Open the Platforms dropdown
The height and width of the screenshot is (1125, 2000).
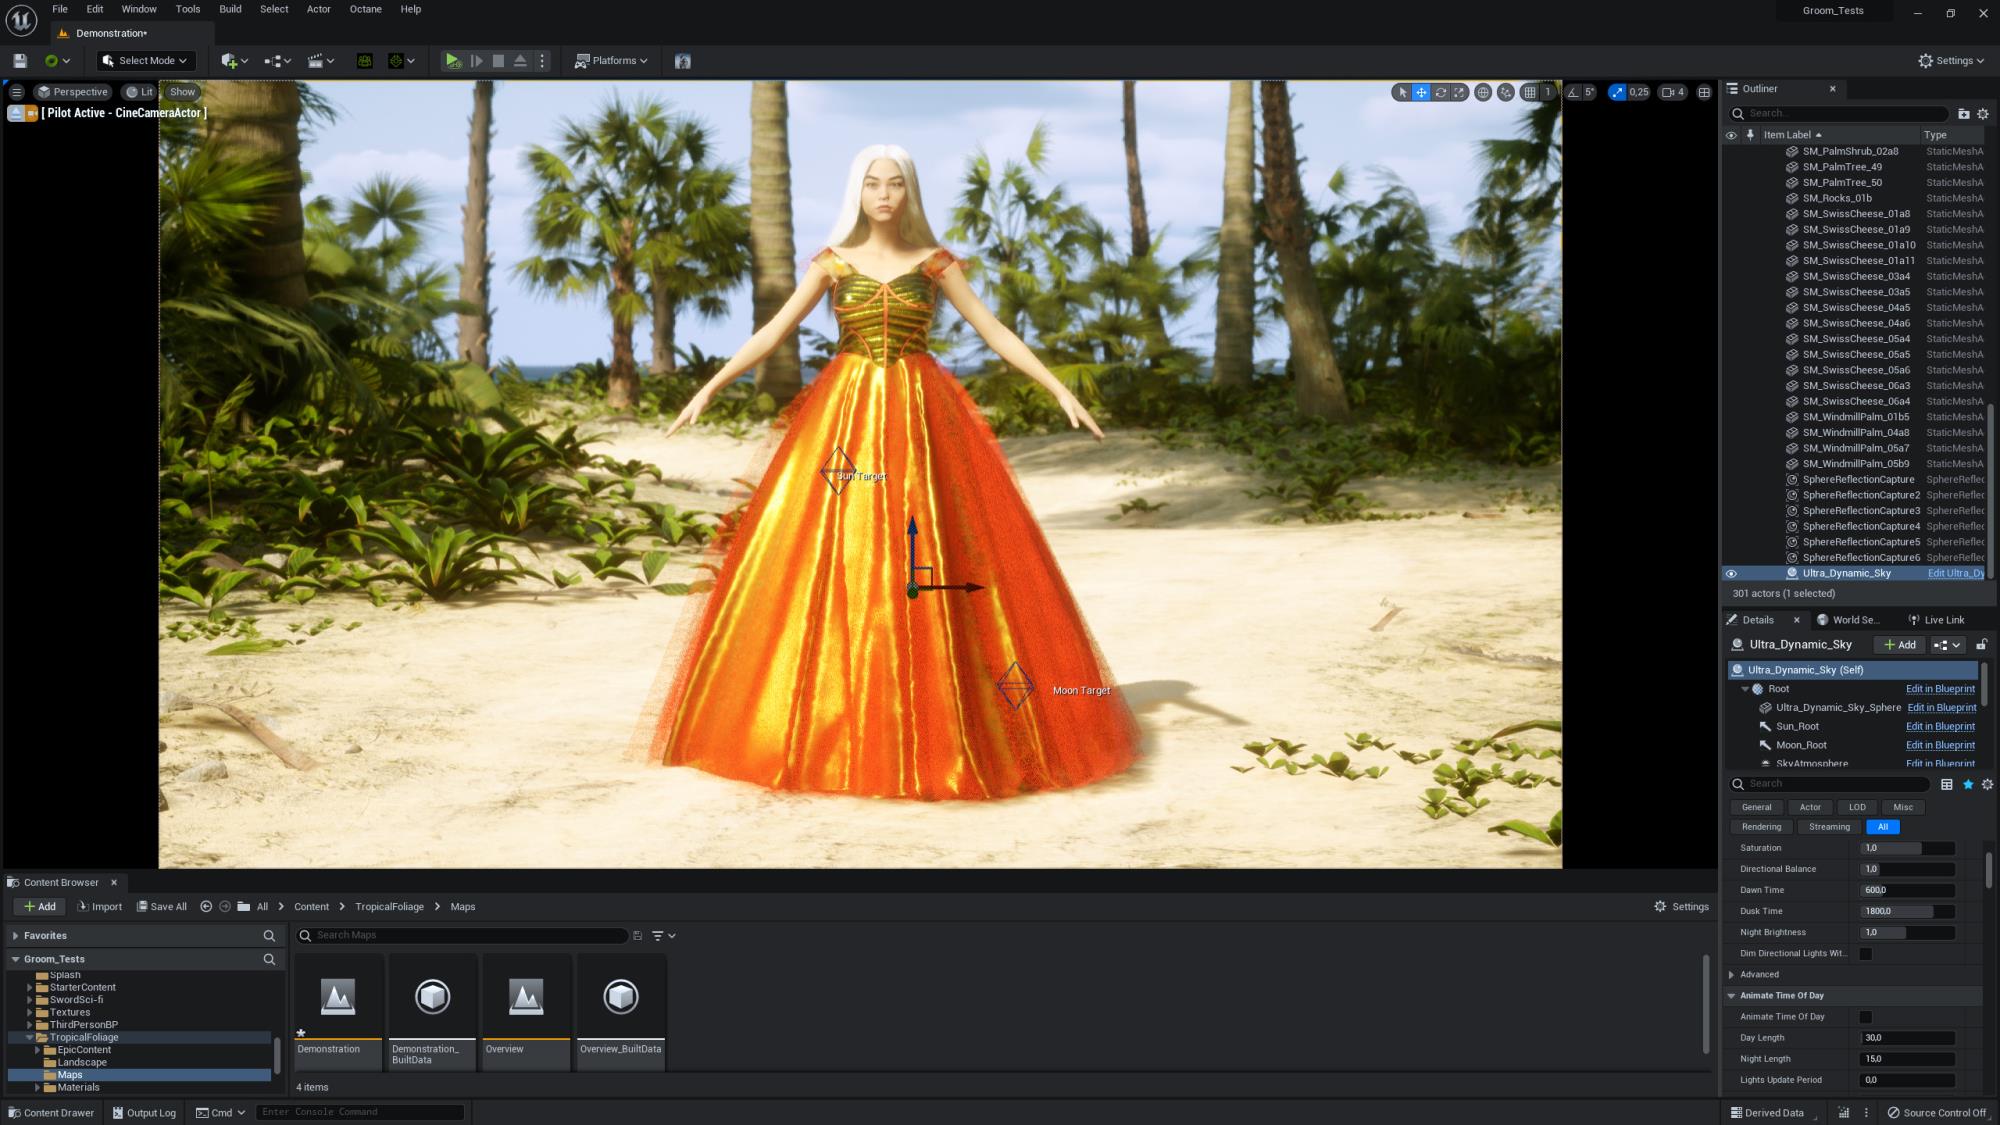(611, 61)
